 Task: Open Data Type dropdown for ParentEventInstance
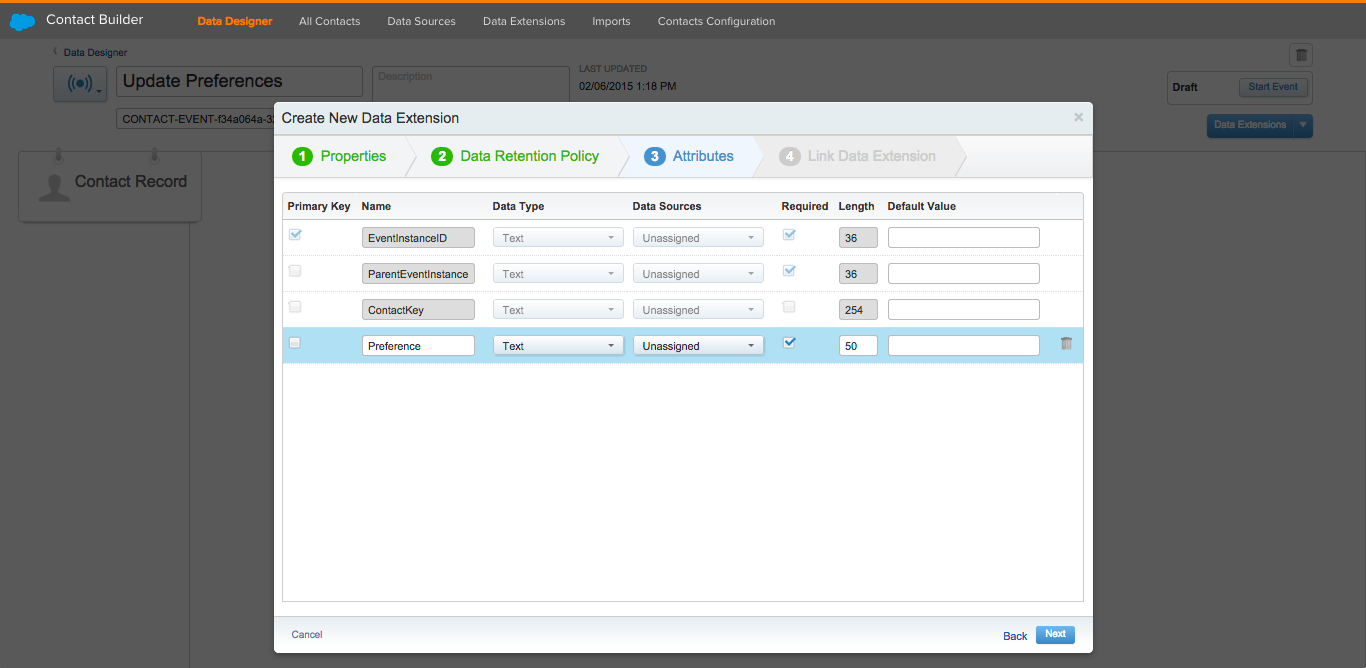(x=558, y=274)
